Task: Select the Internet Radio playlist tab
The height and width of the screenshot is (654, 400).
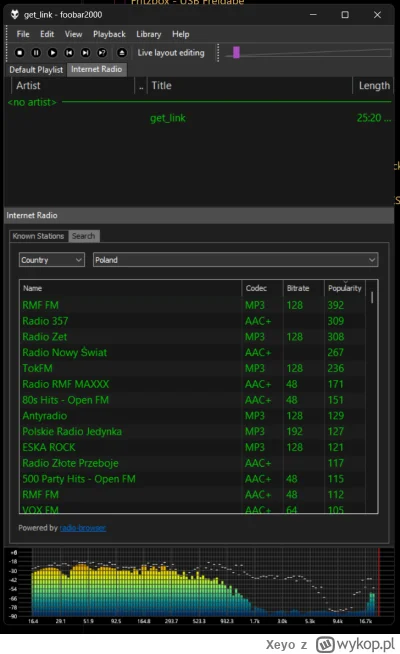Action: (x=96, y=69)
